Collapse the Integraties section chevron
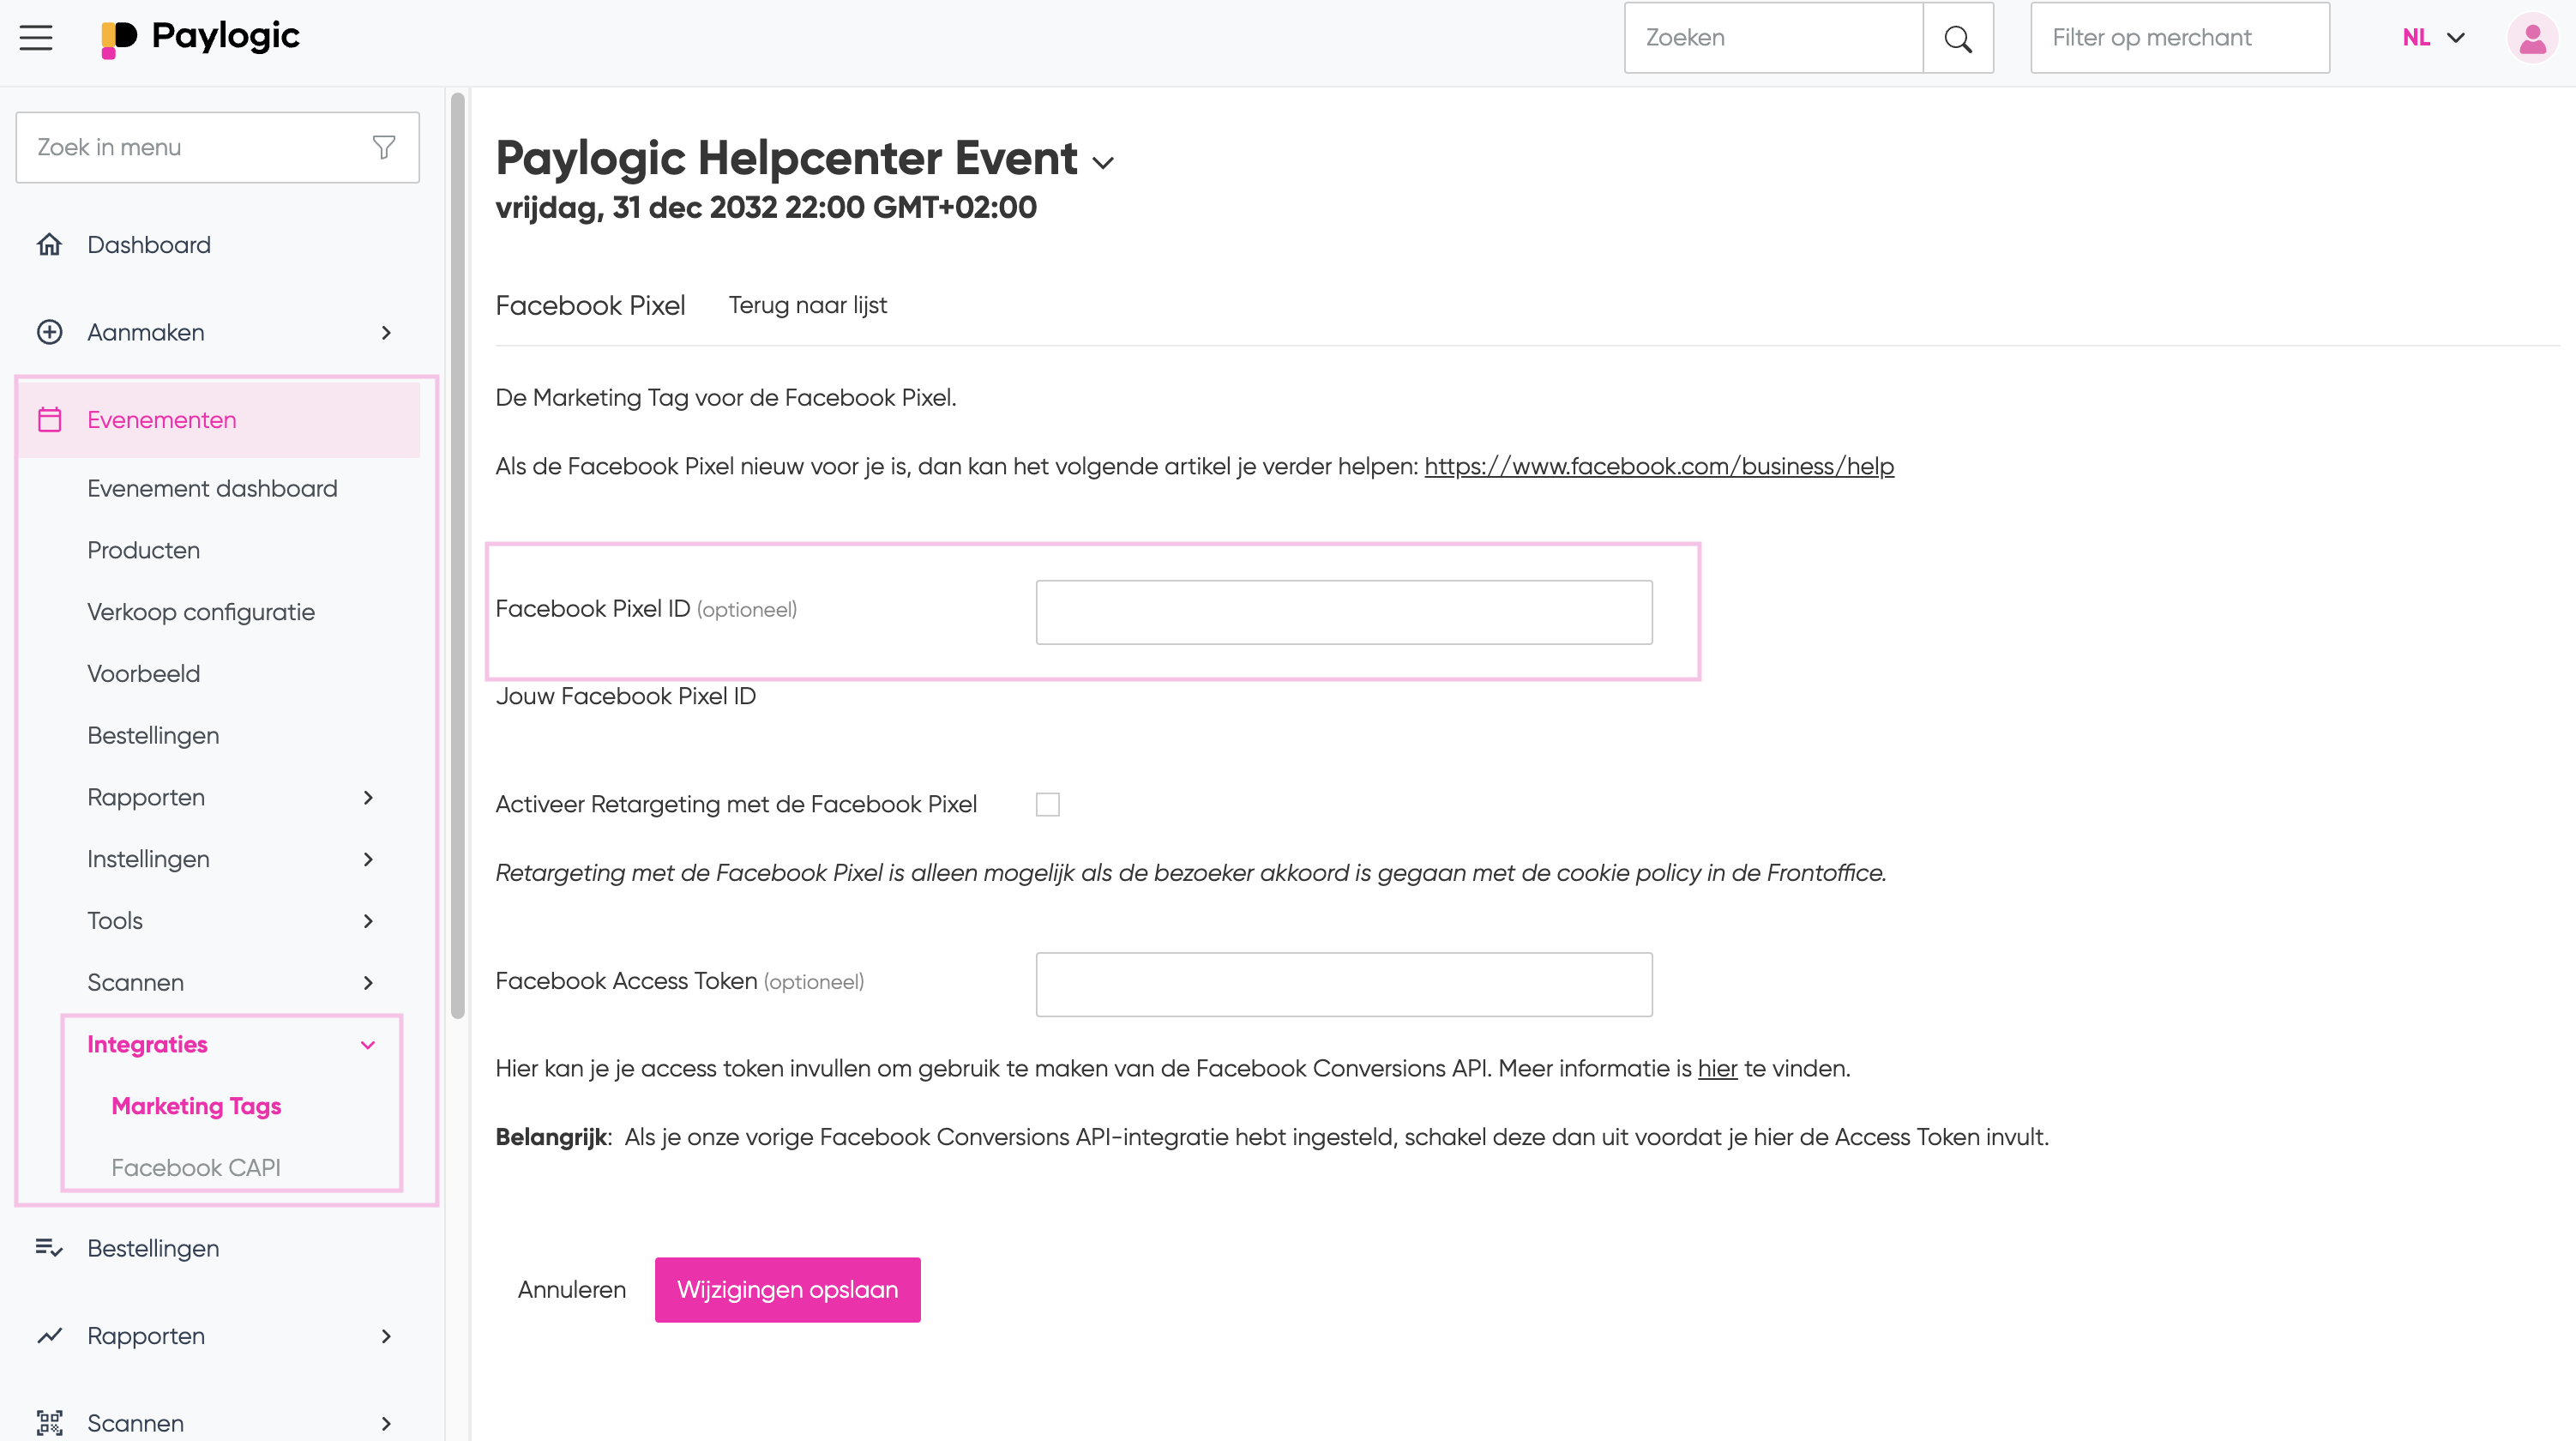This screenshot has width=2576, height=1441. click(368, 1045)
